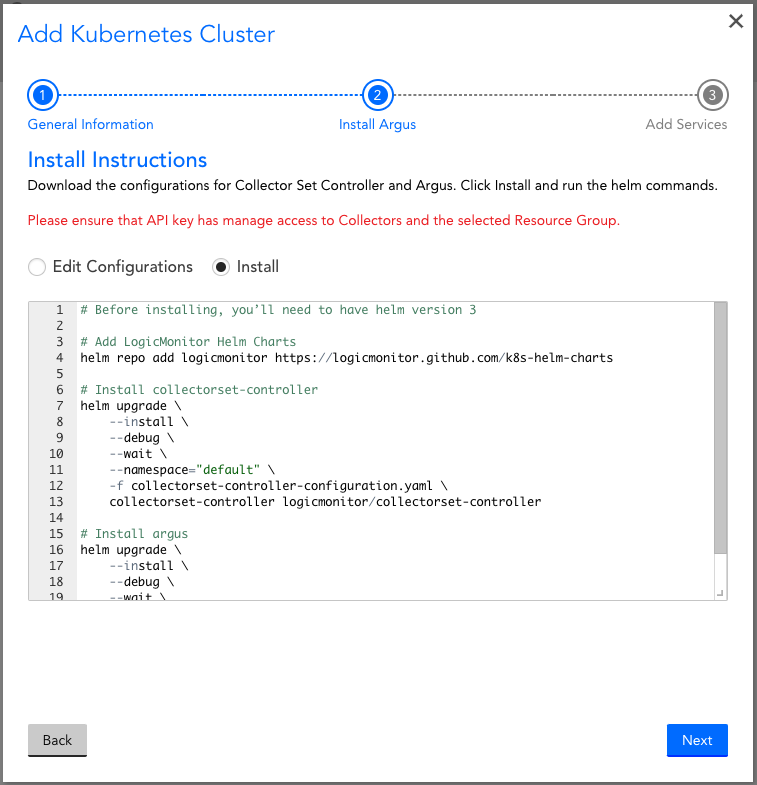Click the logicmonitor/collectorset-controller line 13
Image resolution: width=757 pixels, height=785 pixels.
[x=325, y=502]
